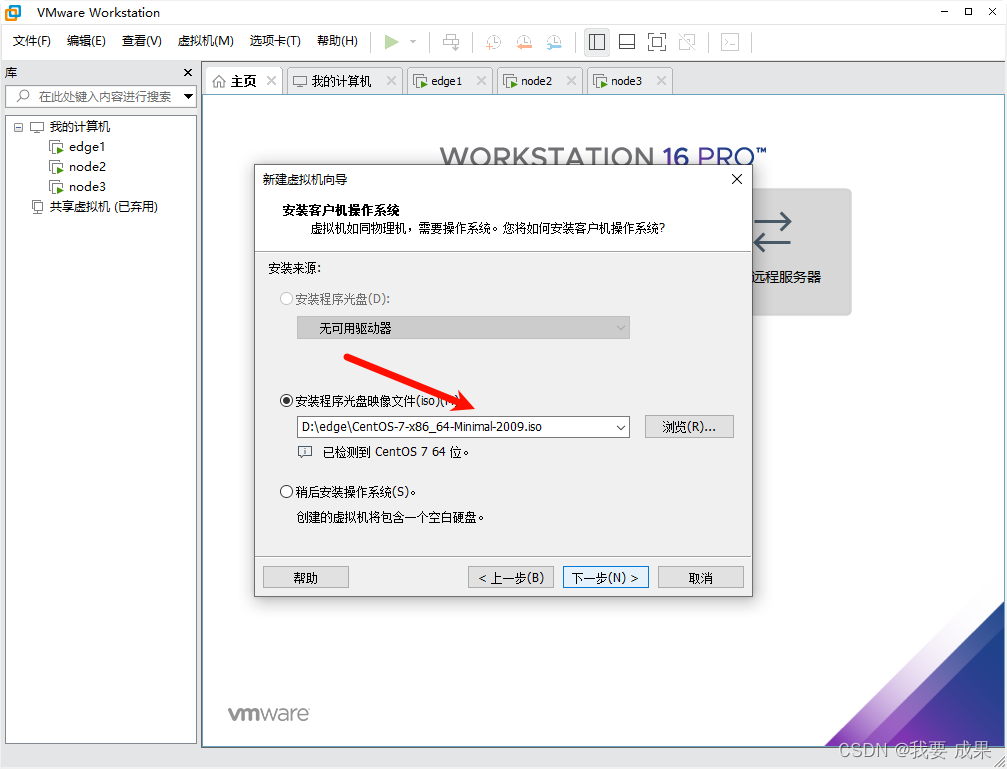Open the 虚拟机(M) menu

pyautogui.click(x=205, y=41)
